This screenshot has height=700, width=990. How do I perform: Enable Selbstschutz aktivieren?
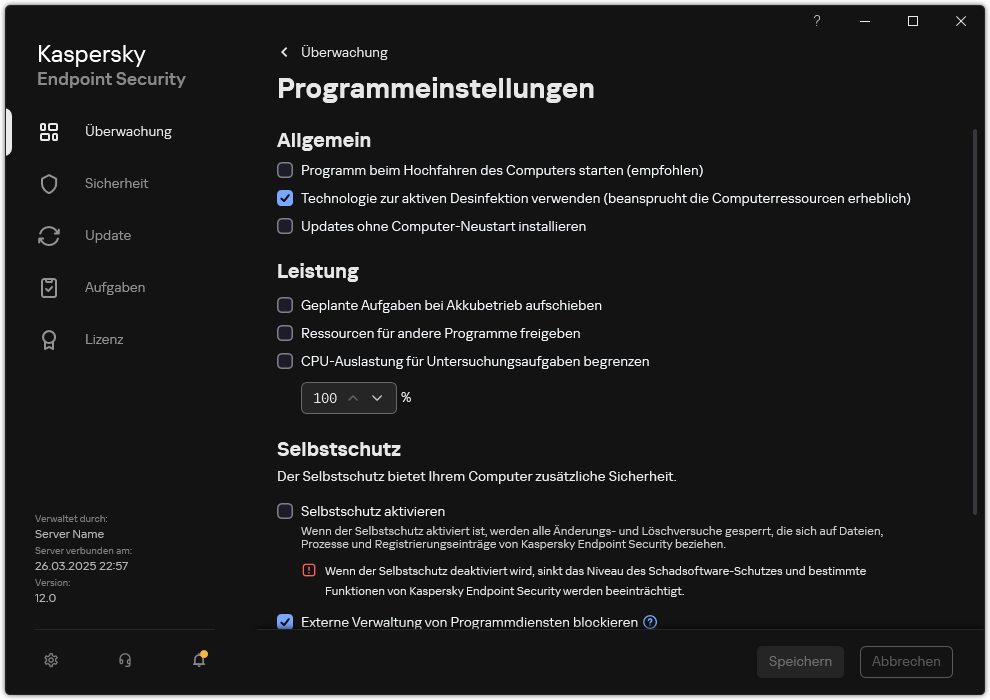(x=285, y=511)
